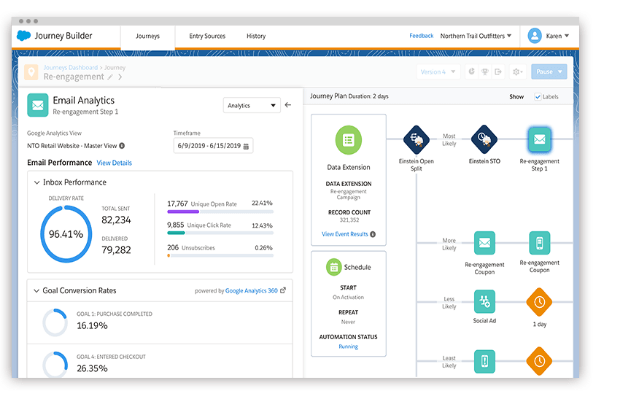Click the Journey breadcrumb text

click(x=115, y=68)
